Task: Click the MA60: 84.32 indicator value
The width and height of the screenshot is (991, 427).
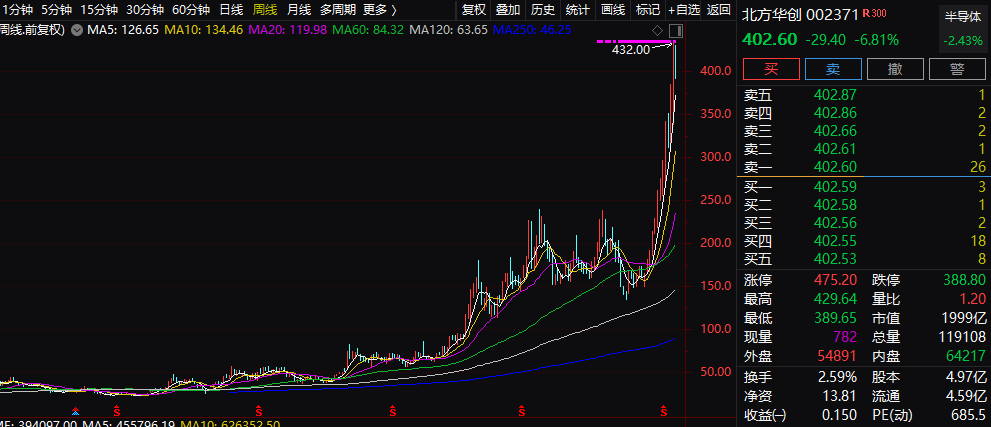Action: click(x=368, y=30)
